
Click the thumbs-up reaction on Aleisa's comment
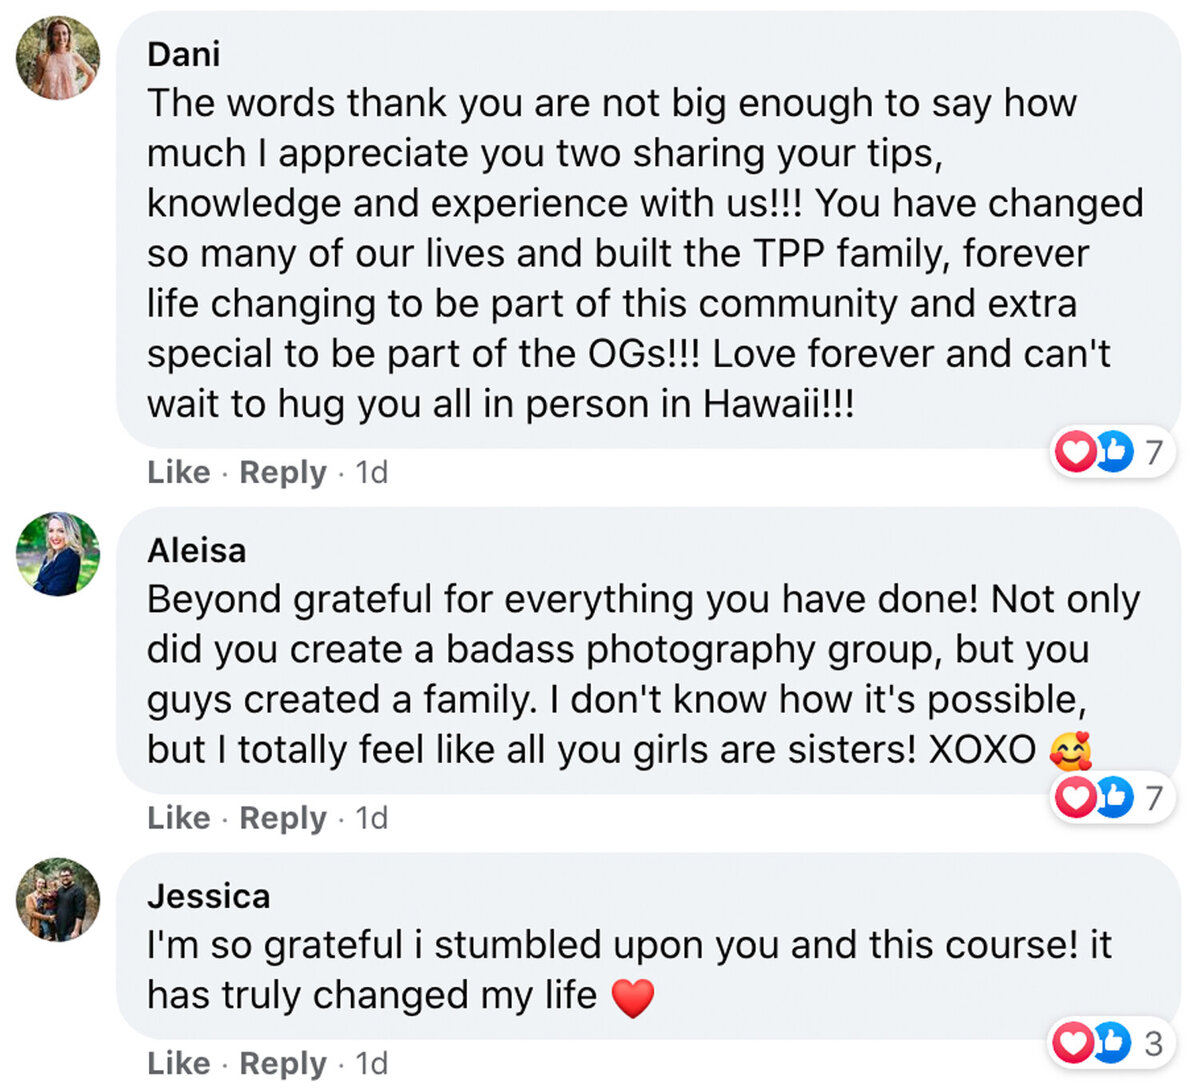tap(1113, 797)
